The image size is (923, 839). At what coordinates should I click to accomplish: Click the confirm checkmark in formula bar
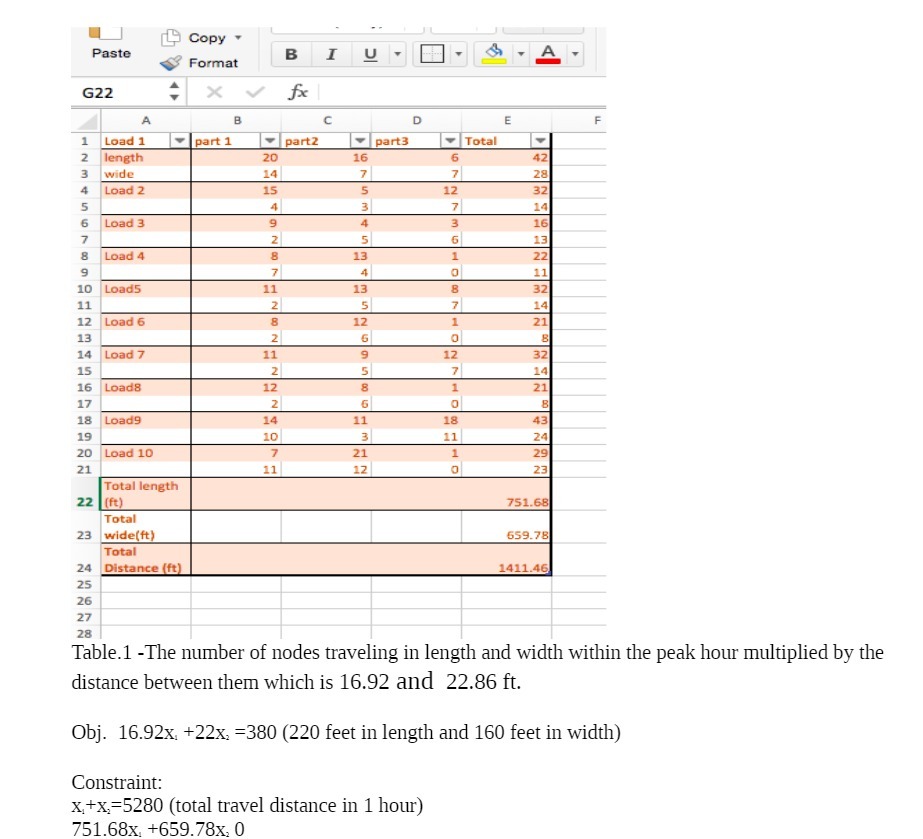coord(255,92)
